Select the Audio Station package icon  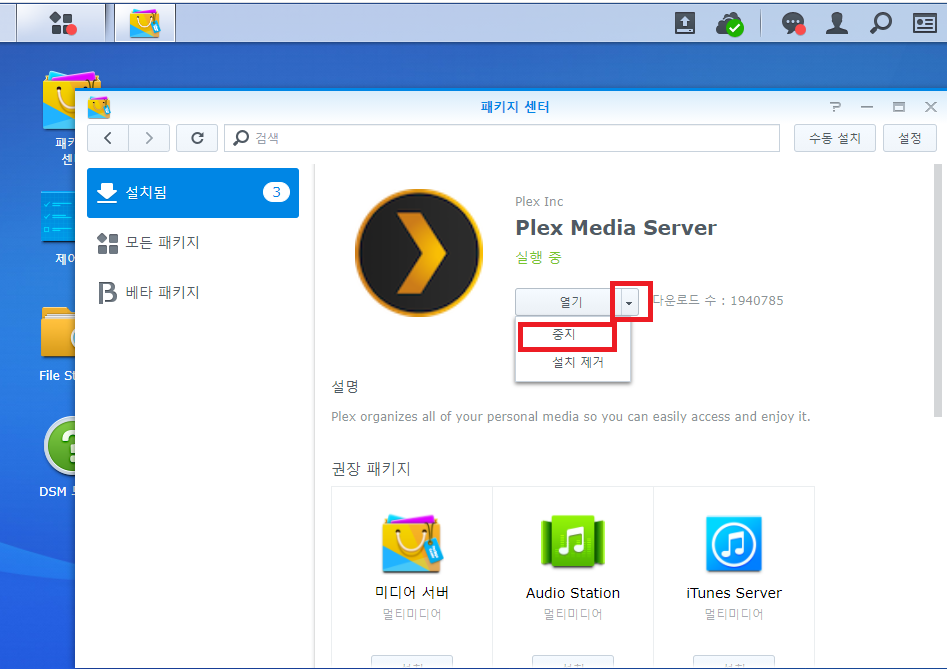coord(573,542)
